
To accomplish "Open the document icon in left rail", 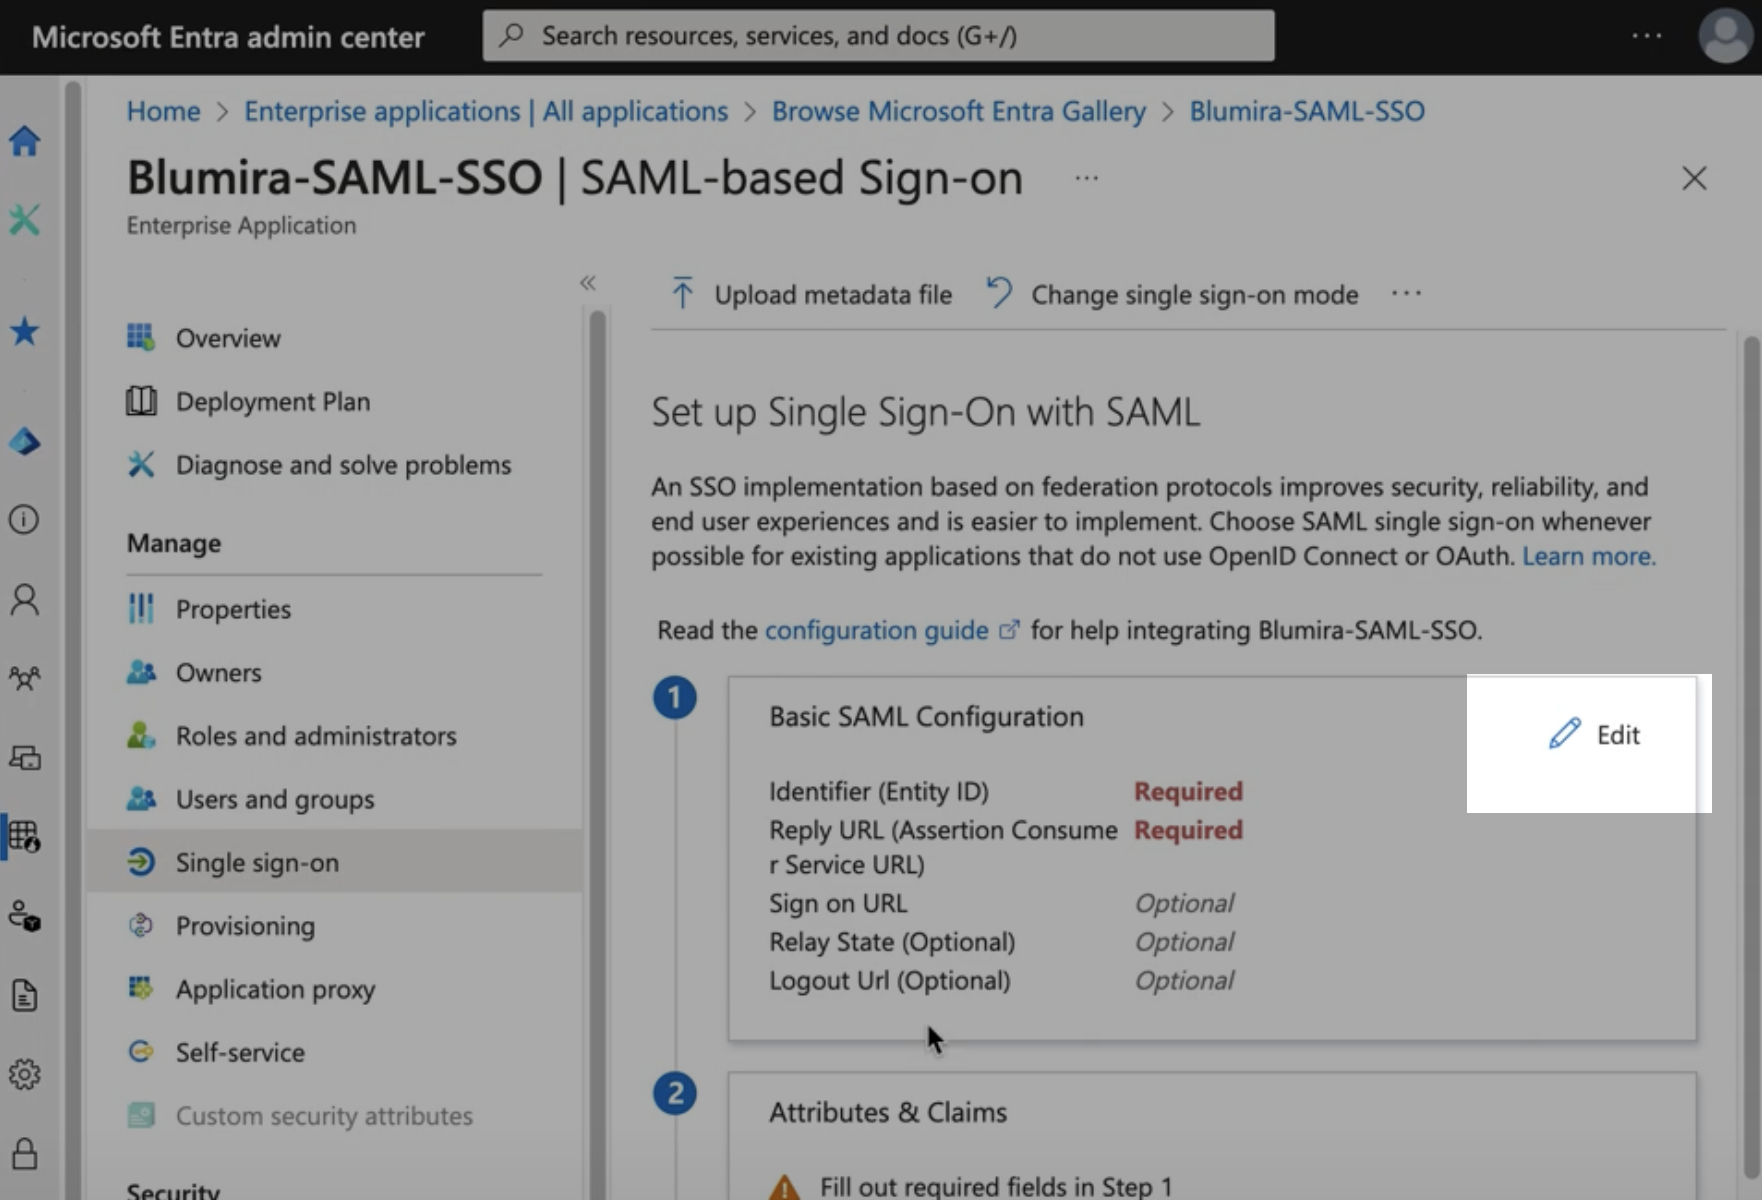I will [x=24, y=995].
